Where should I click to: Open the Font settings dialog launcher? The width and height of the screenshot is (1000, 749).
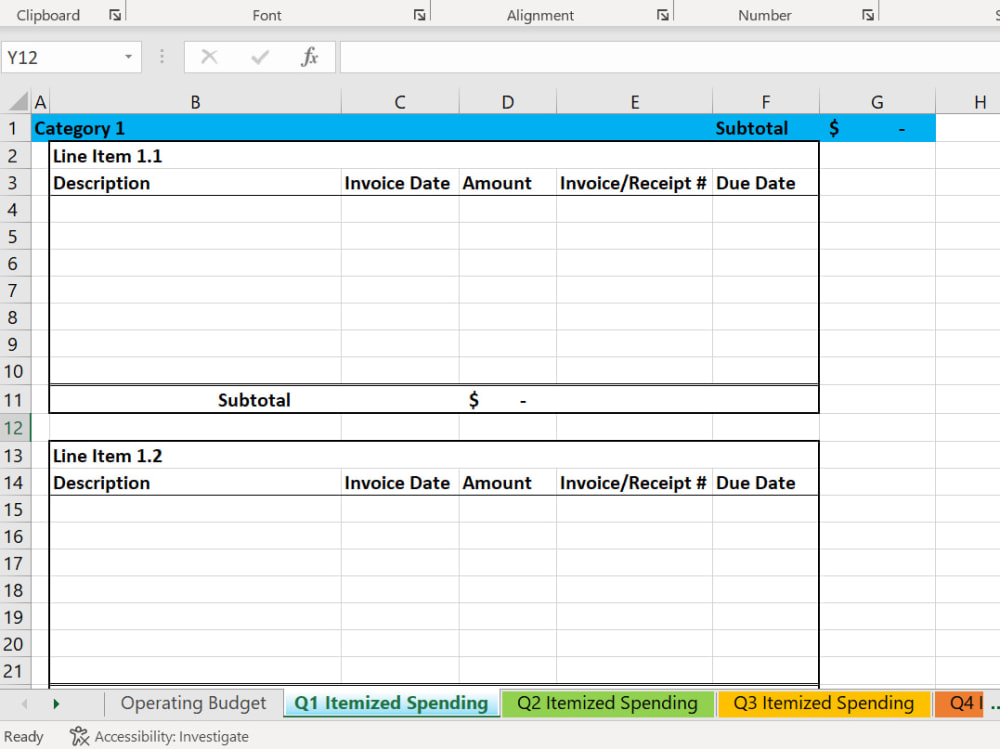pos(419,14)
